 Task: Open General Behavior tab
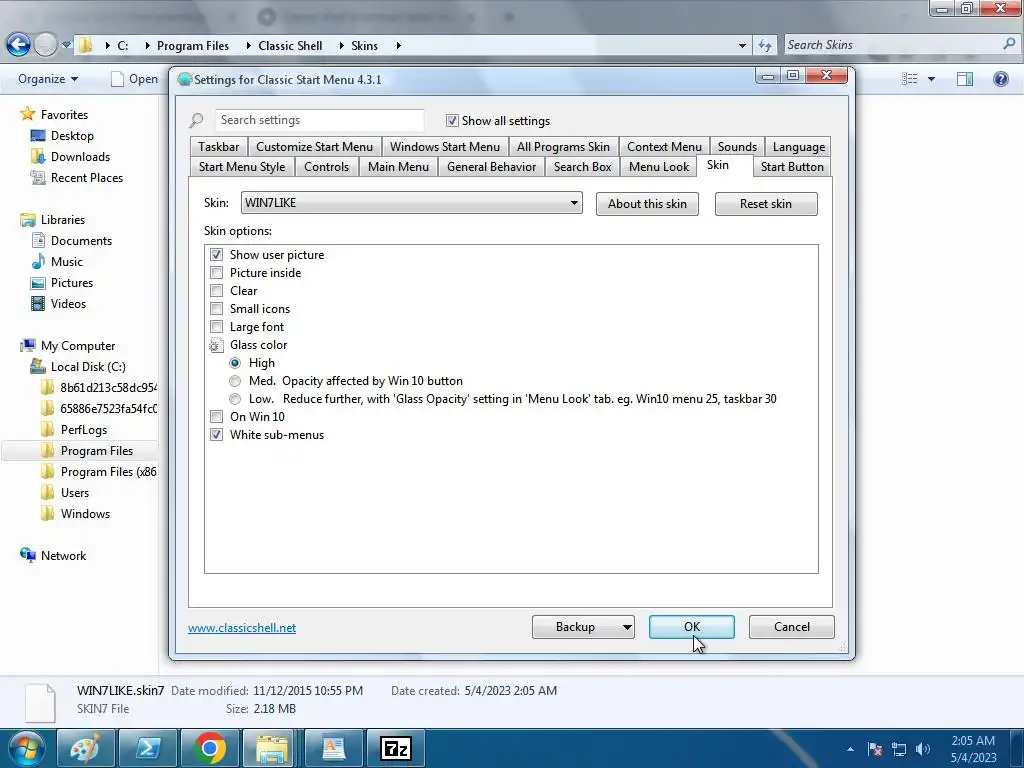pos(491,167)
